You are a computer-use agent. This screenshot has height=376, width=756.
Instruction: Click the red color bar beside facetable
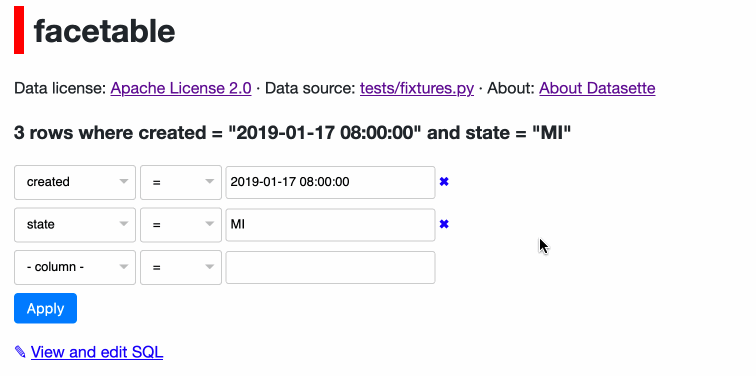coord(19,30)
